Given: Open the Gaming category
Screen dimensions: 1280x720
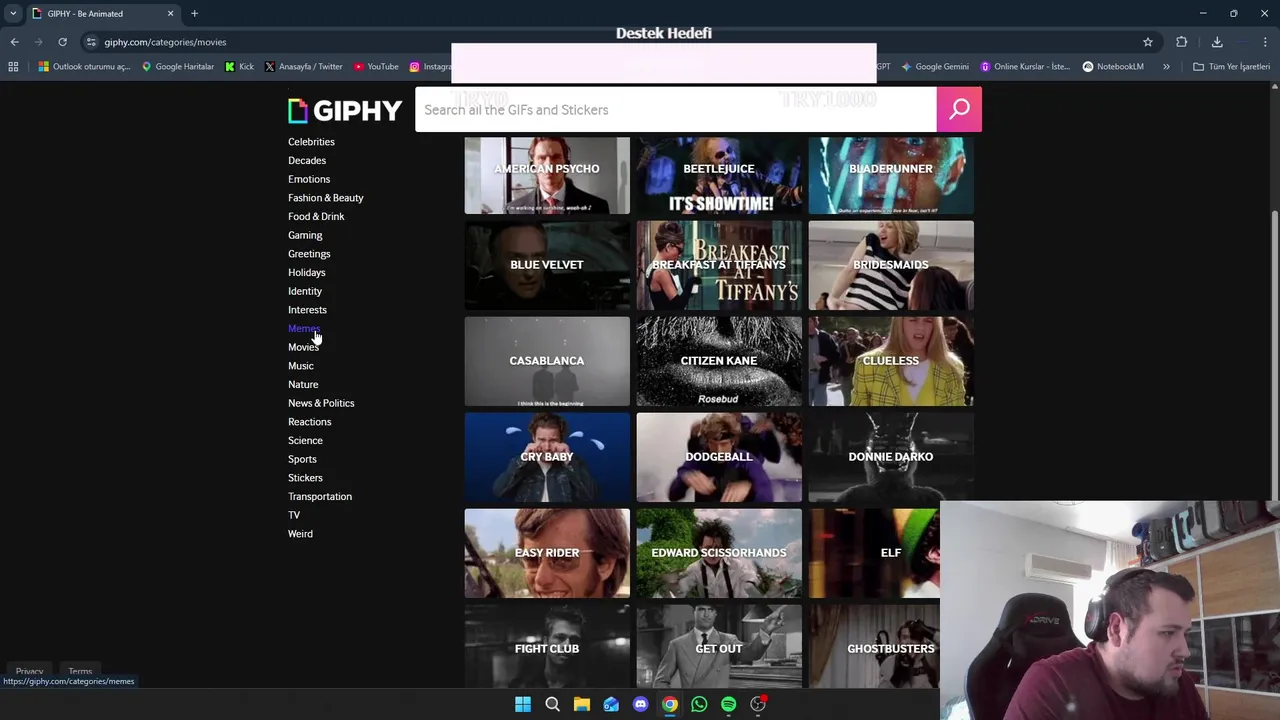Looking at the screenshot, I should pos(305,235).
